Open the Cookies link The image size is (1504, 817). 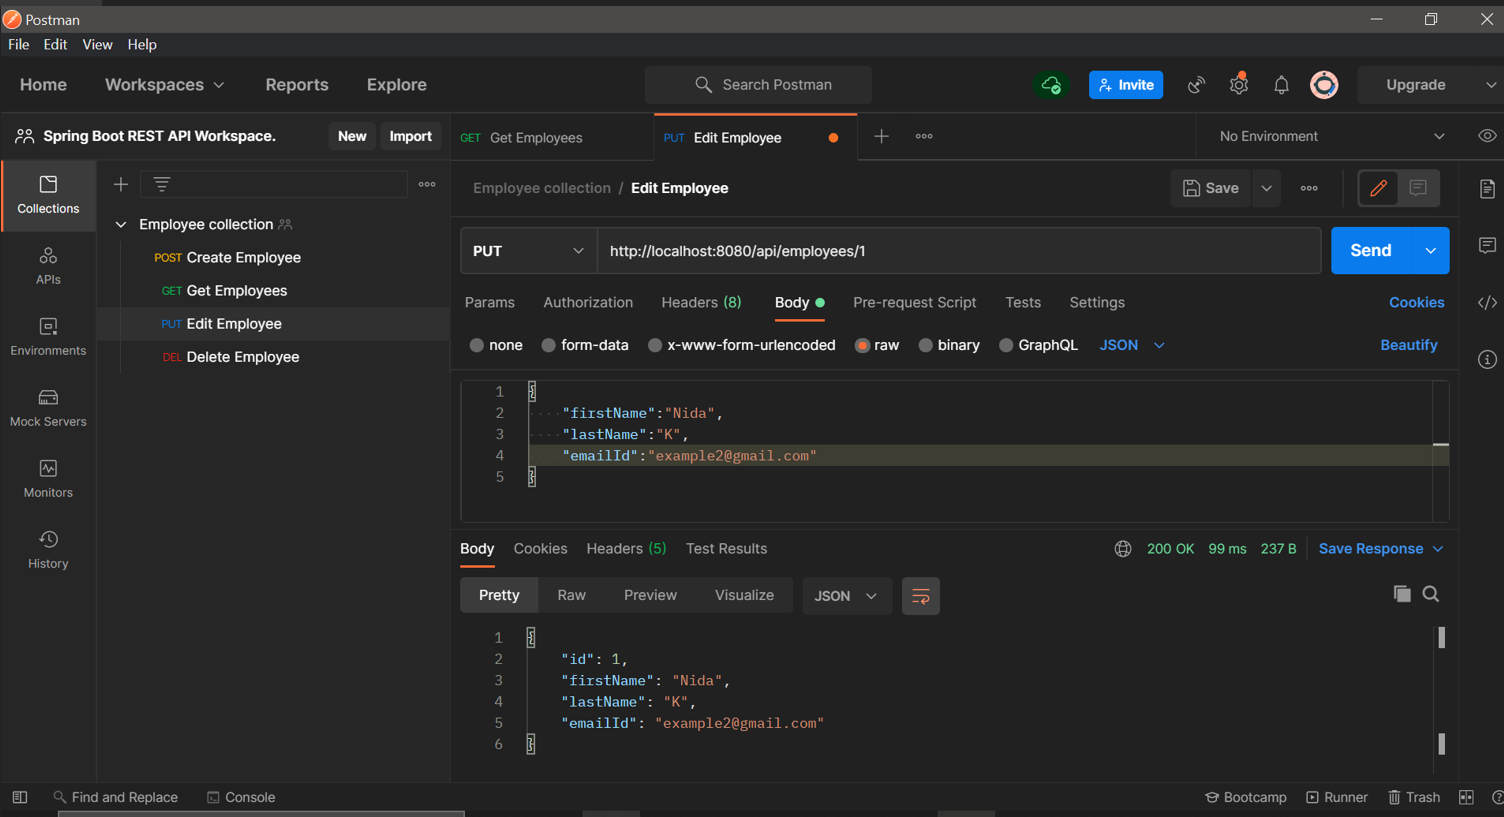tap(1416, 303)
